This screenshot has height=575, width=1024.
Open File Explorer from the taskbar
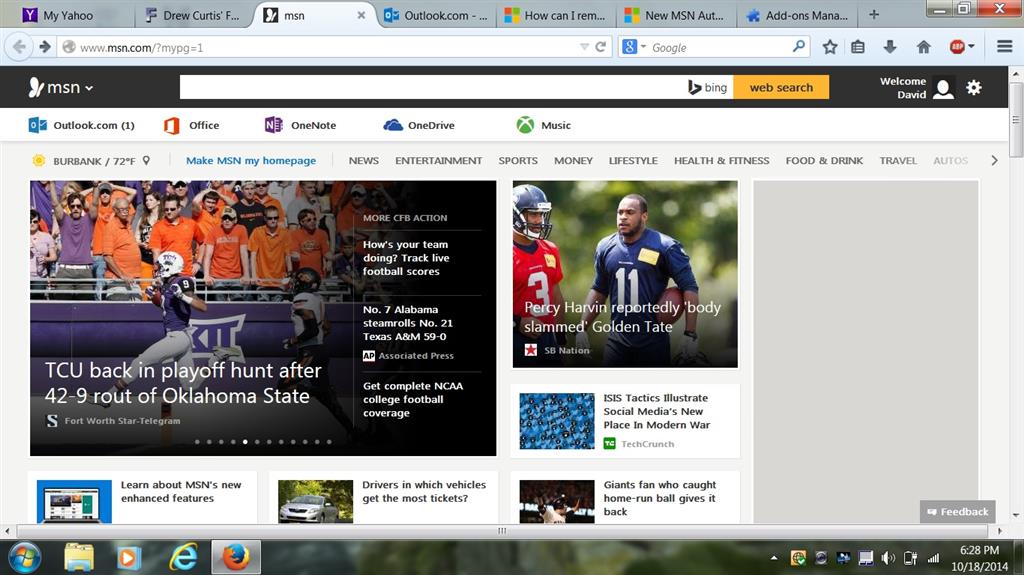(79, 557)
